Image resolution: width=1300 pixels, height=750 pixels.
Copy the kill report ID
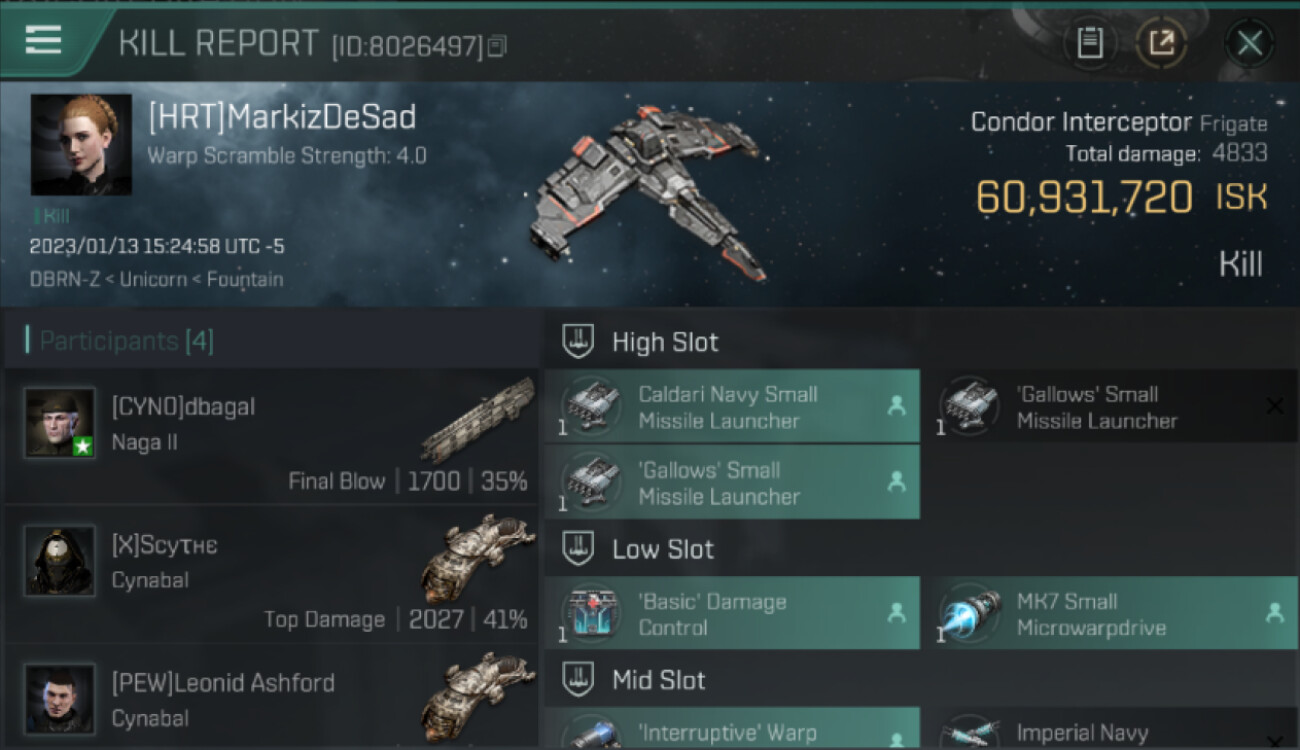(x=498, y=46)
